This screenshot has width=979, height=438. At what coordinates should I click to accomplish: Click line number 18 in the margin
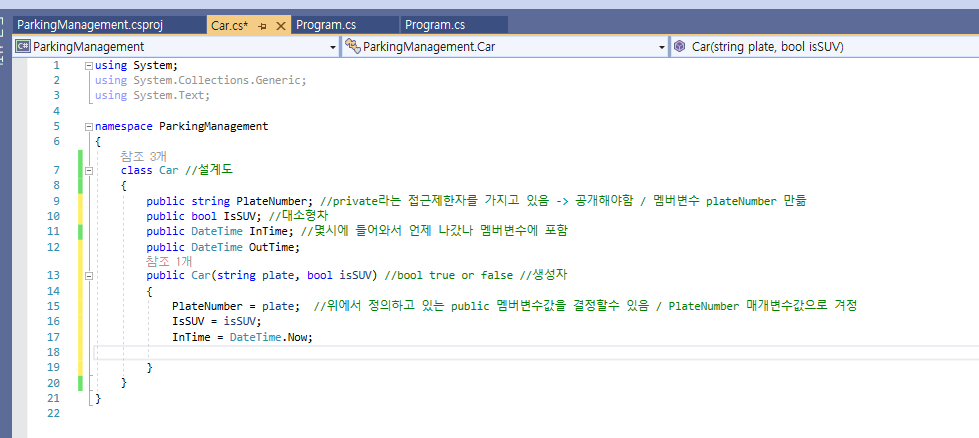point(54,353)
